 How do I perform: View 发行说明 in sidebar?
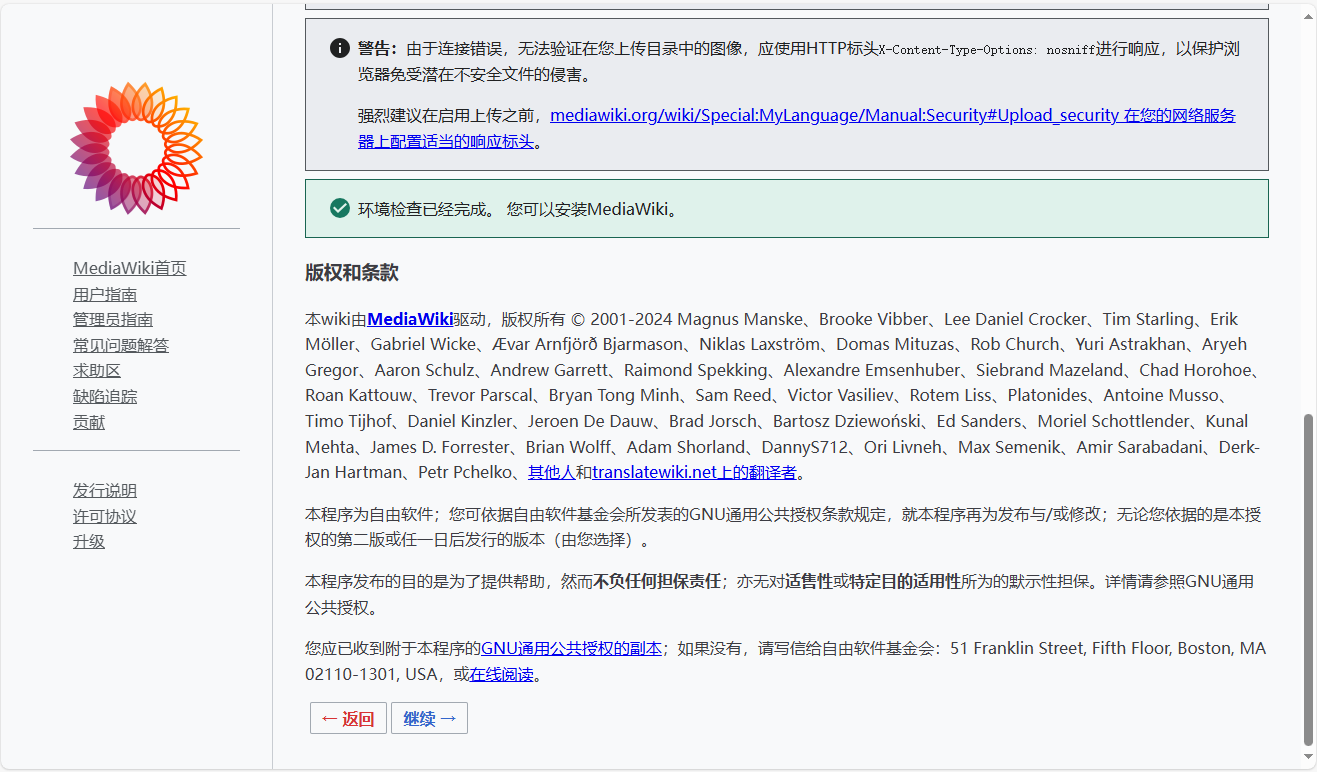(x=105, y=490)
